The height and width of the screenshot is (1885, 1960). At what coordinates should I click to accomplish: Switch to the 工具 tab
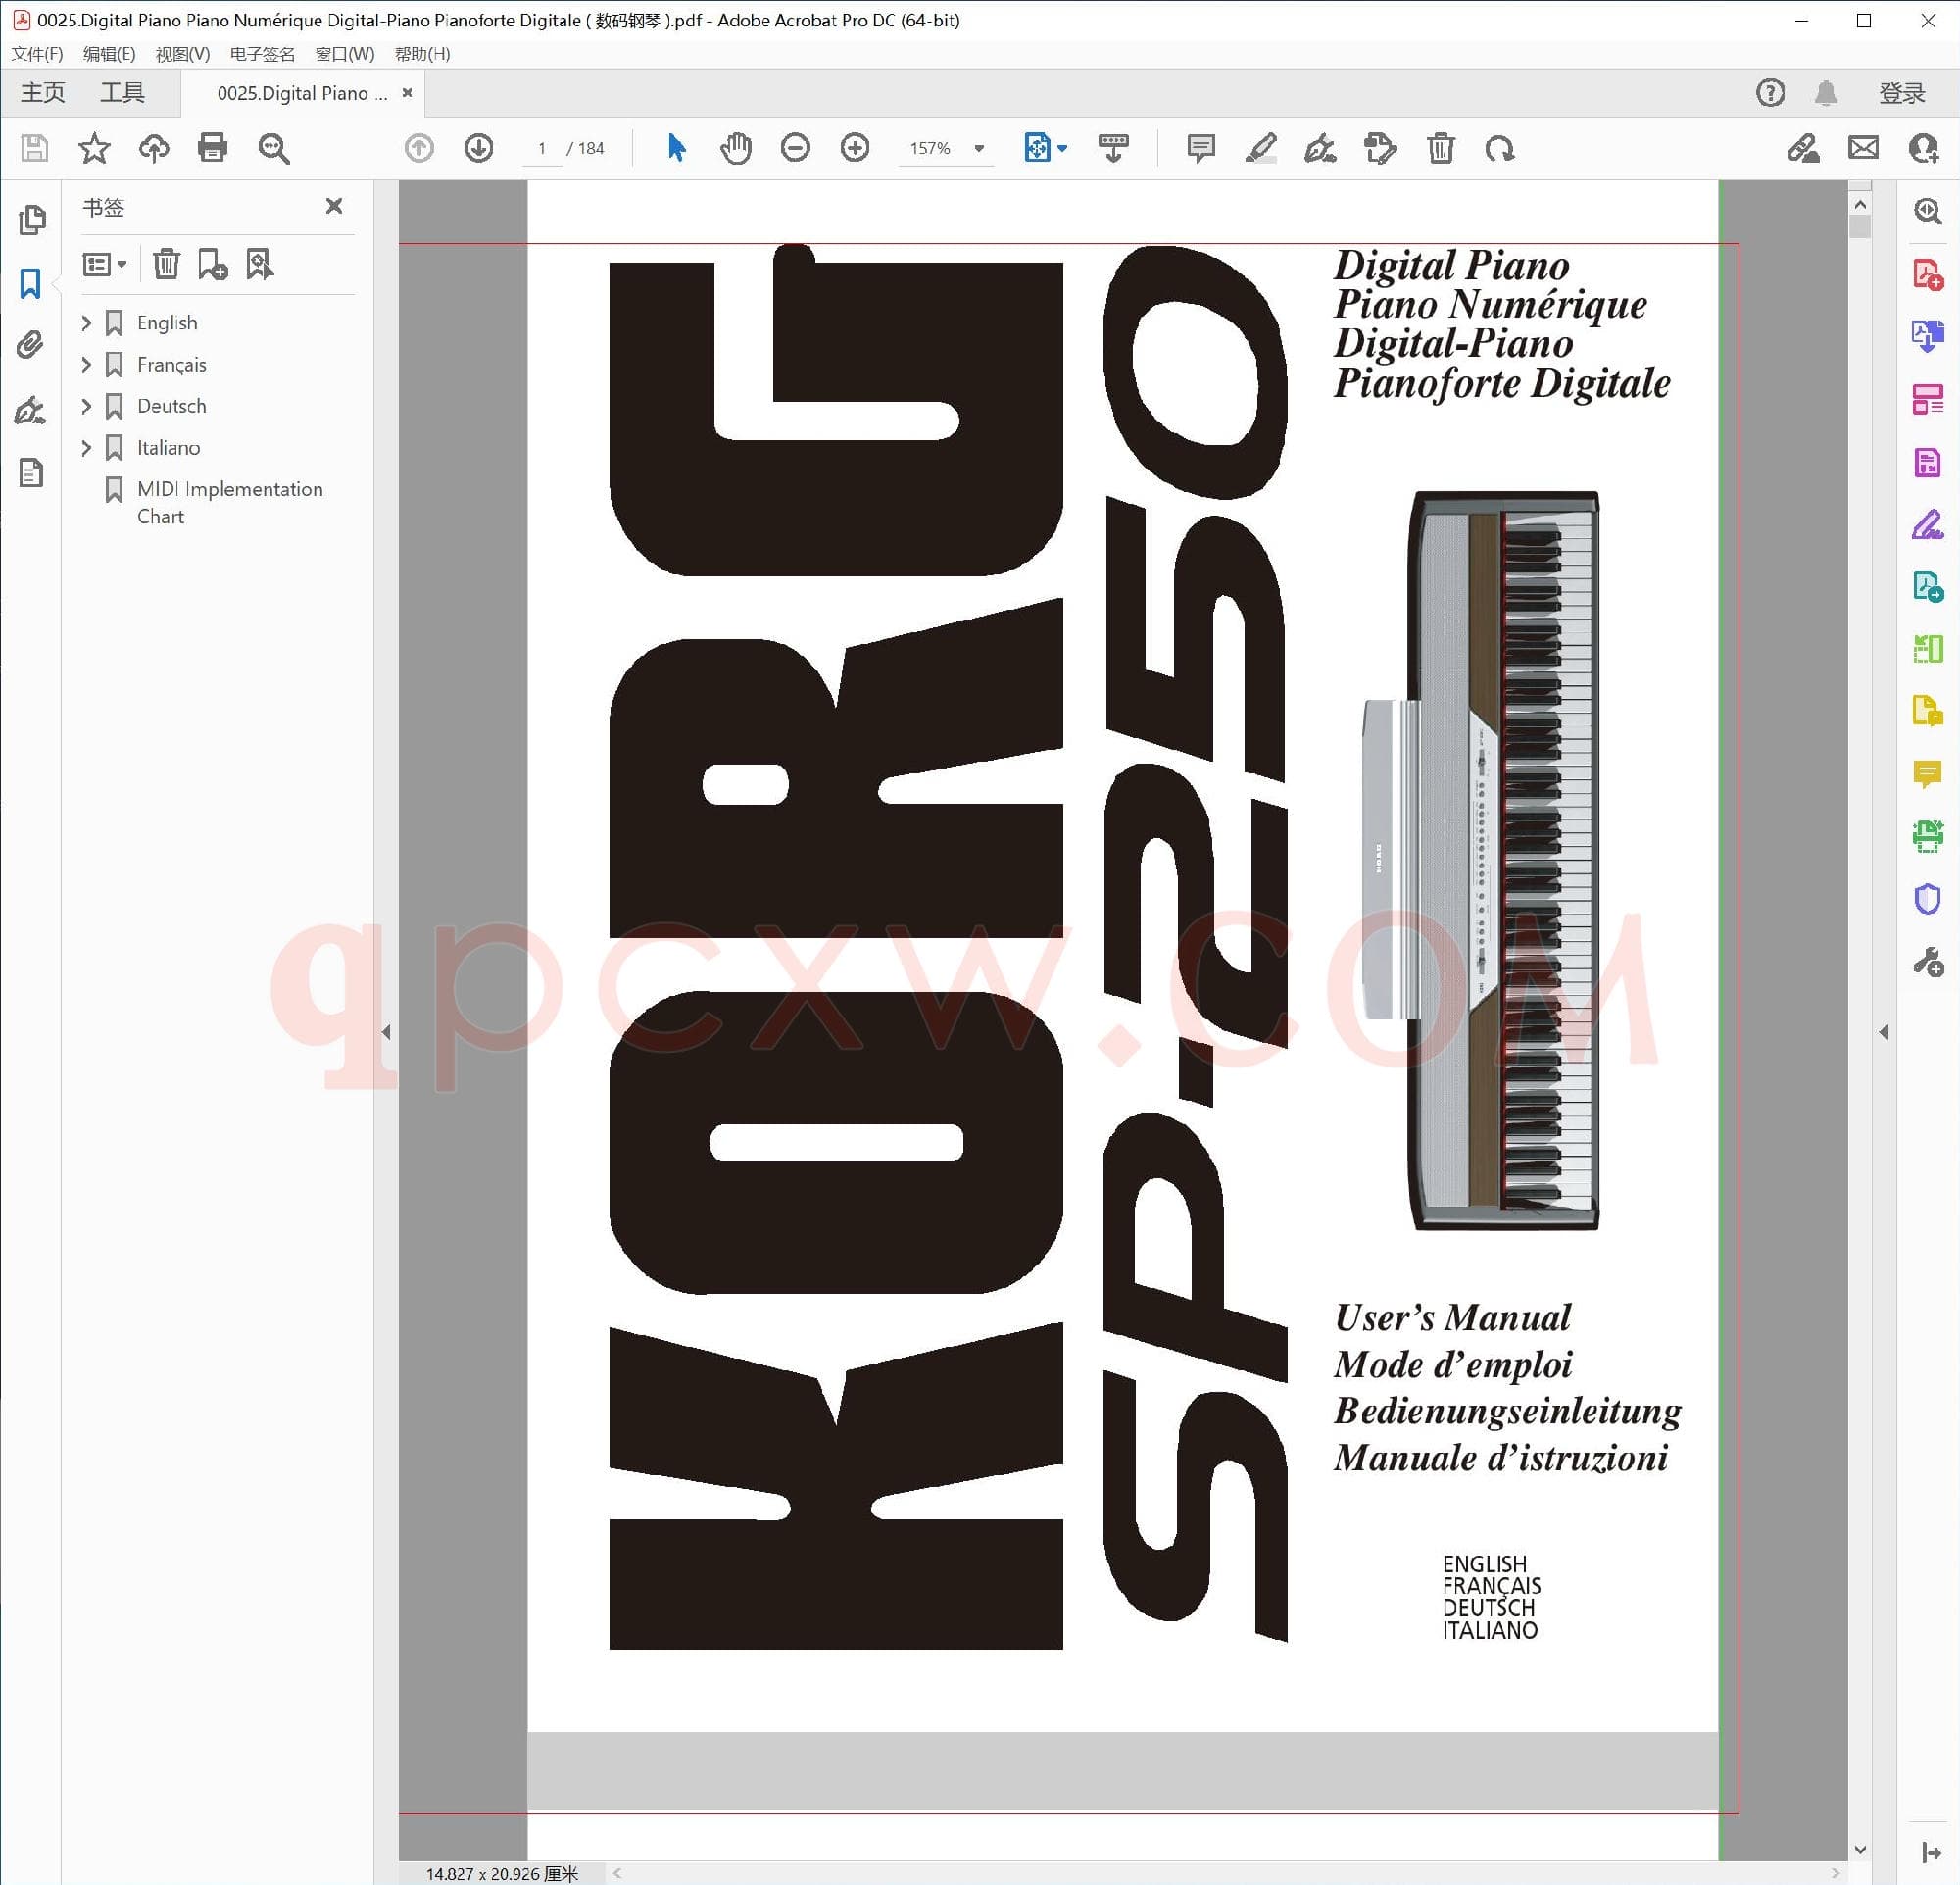coord(122,93)
